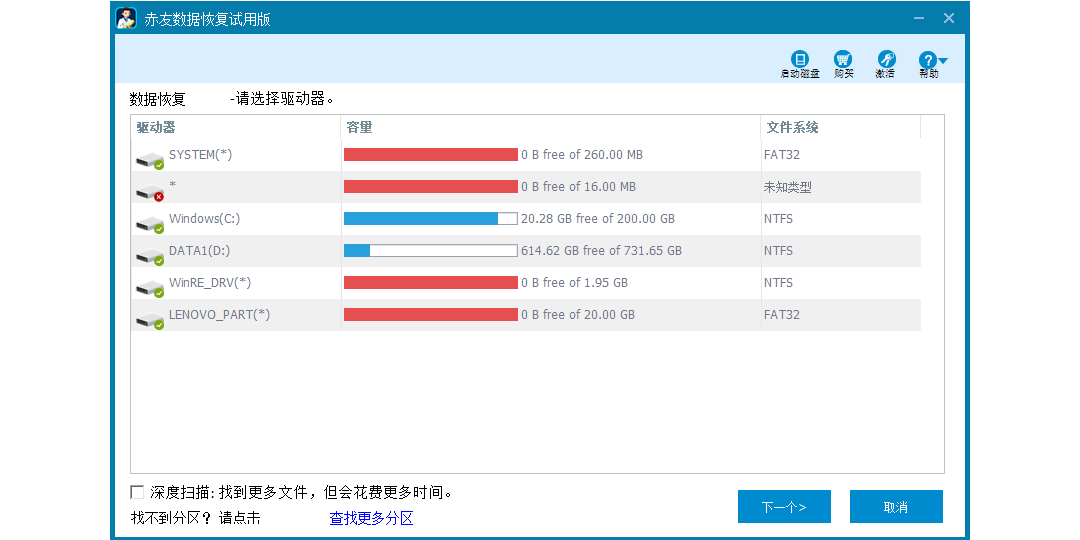
Task: Expand the dropdown arrow beside 帮助
Action: tap(943, 61)
